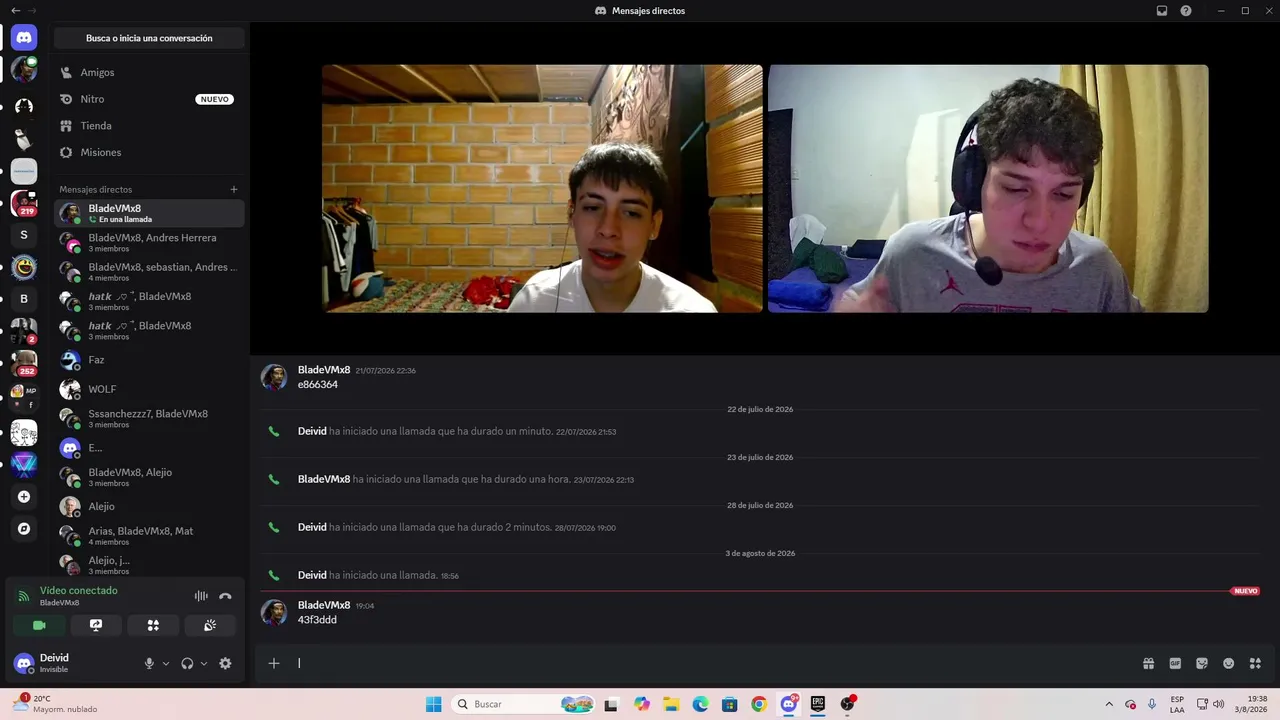
Task: Open the server with the 252 badge
Action: coord(24,363)
